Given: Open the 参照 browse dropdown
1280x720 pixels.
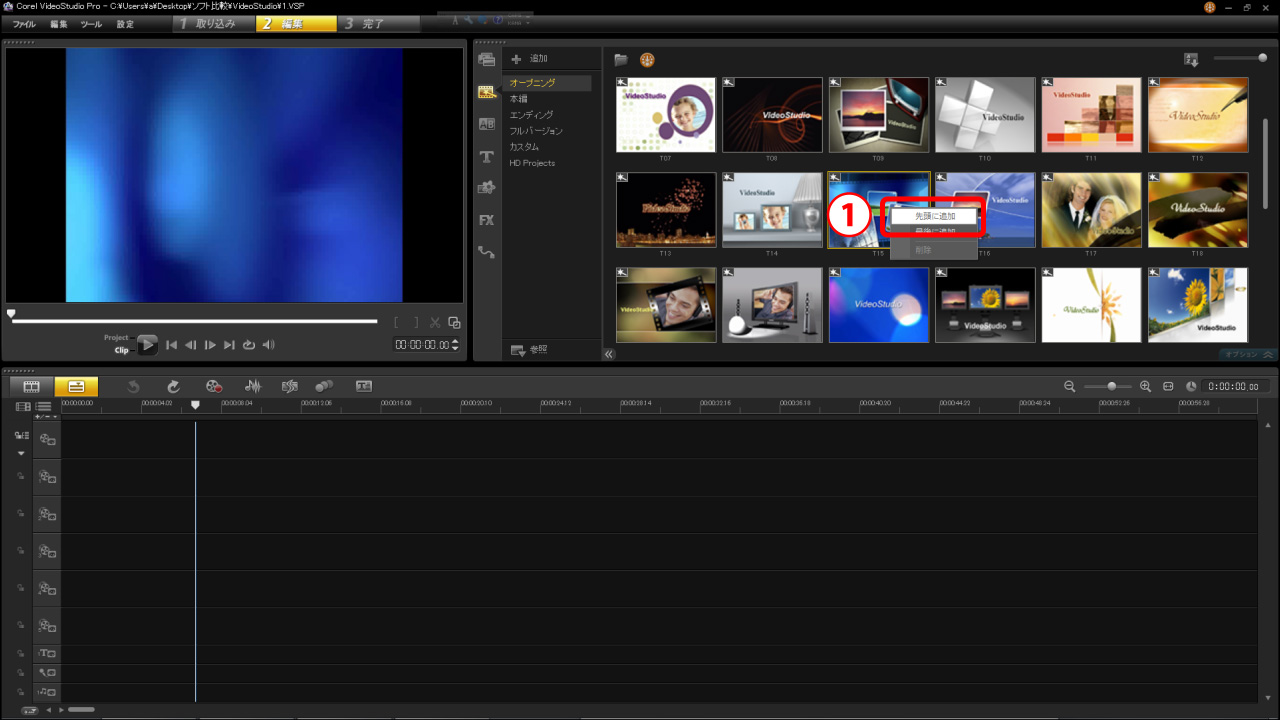Looking at the screenshot, I should tap(529, 350).
